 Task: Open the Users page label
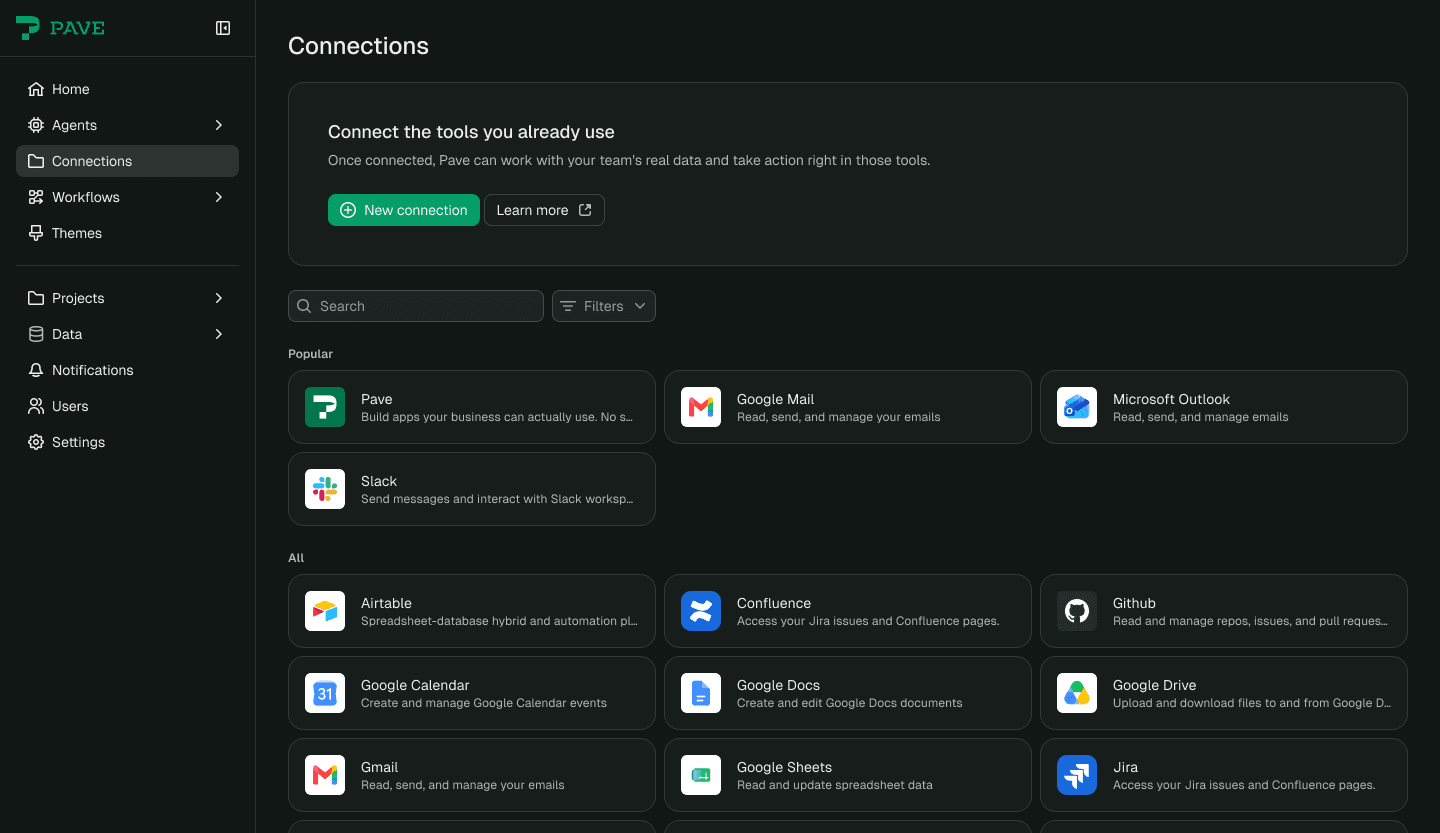pos(70,406)
